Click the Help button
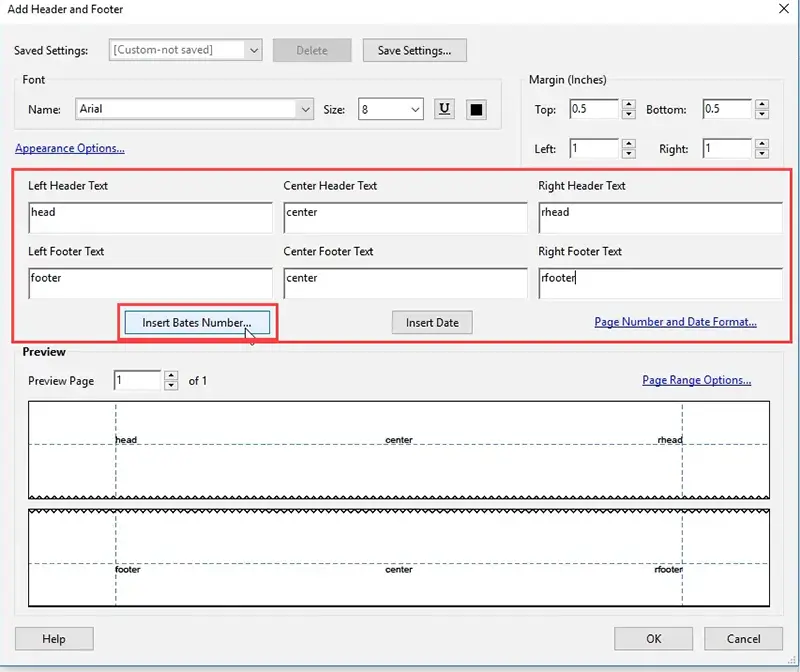Viewport: 800px width, 672px height. [54, 639]
